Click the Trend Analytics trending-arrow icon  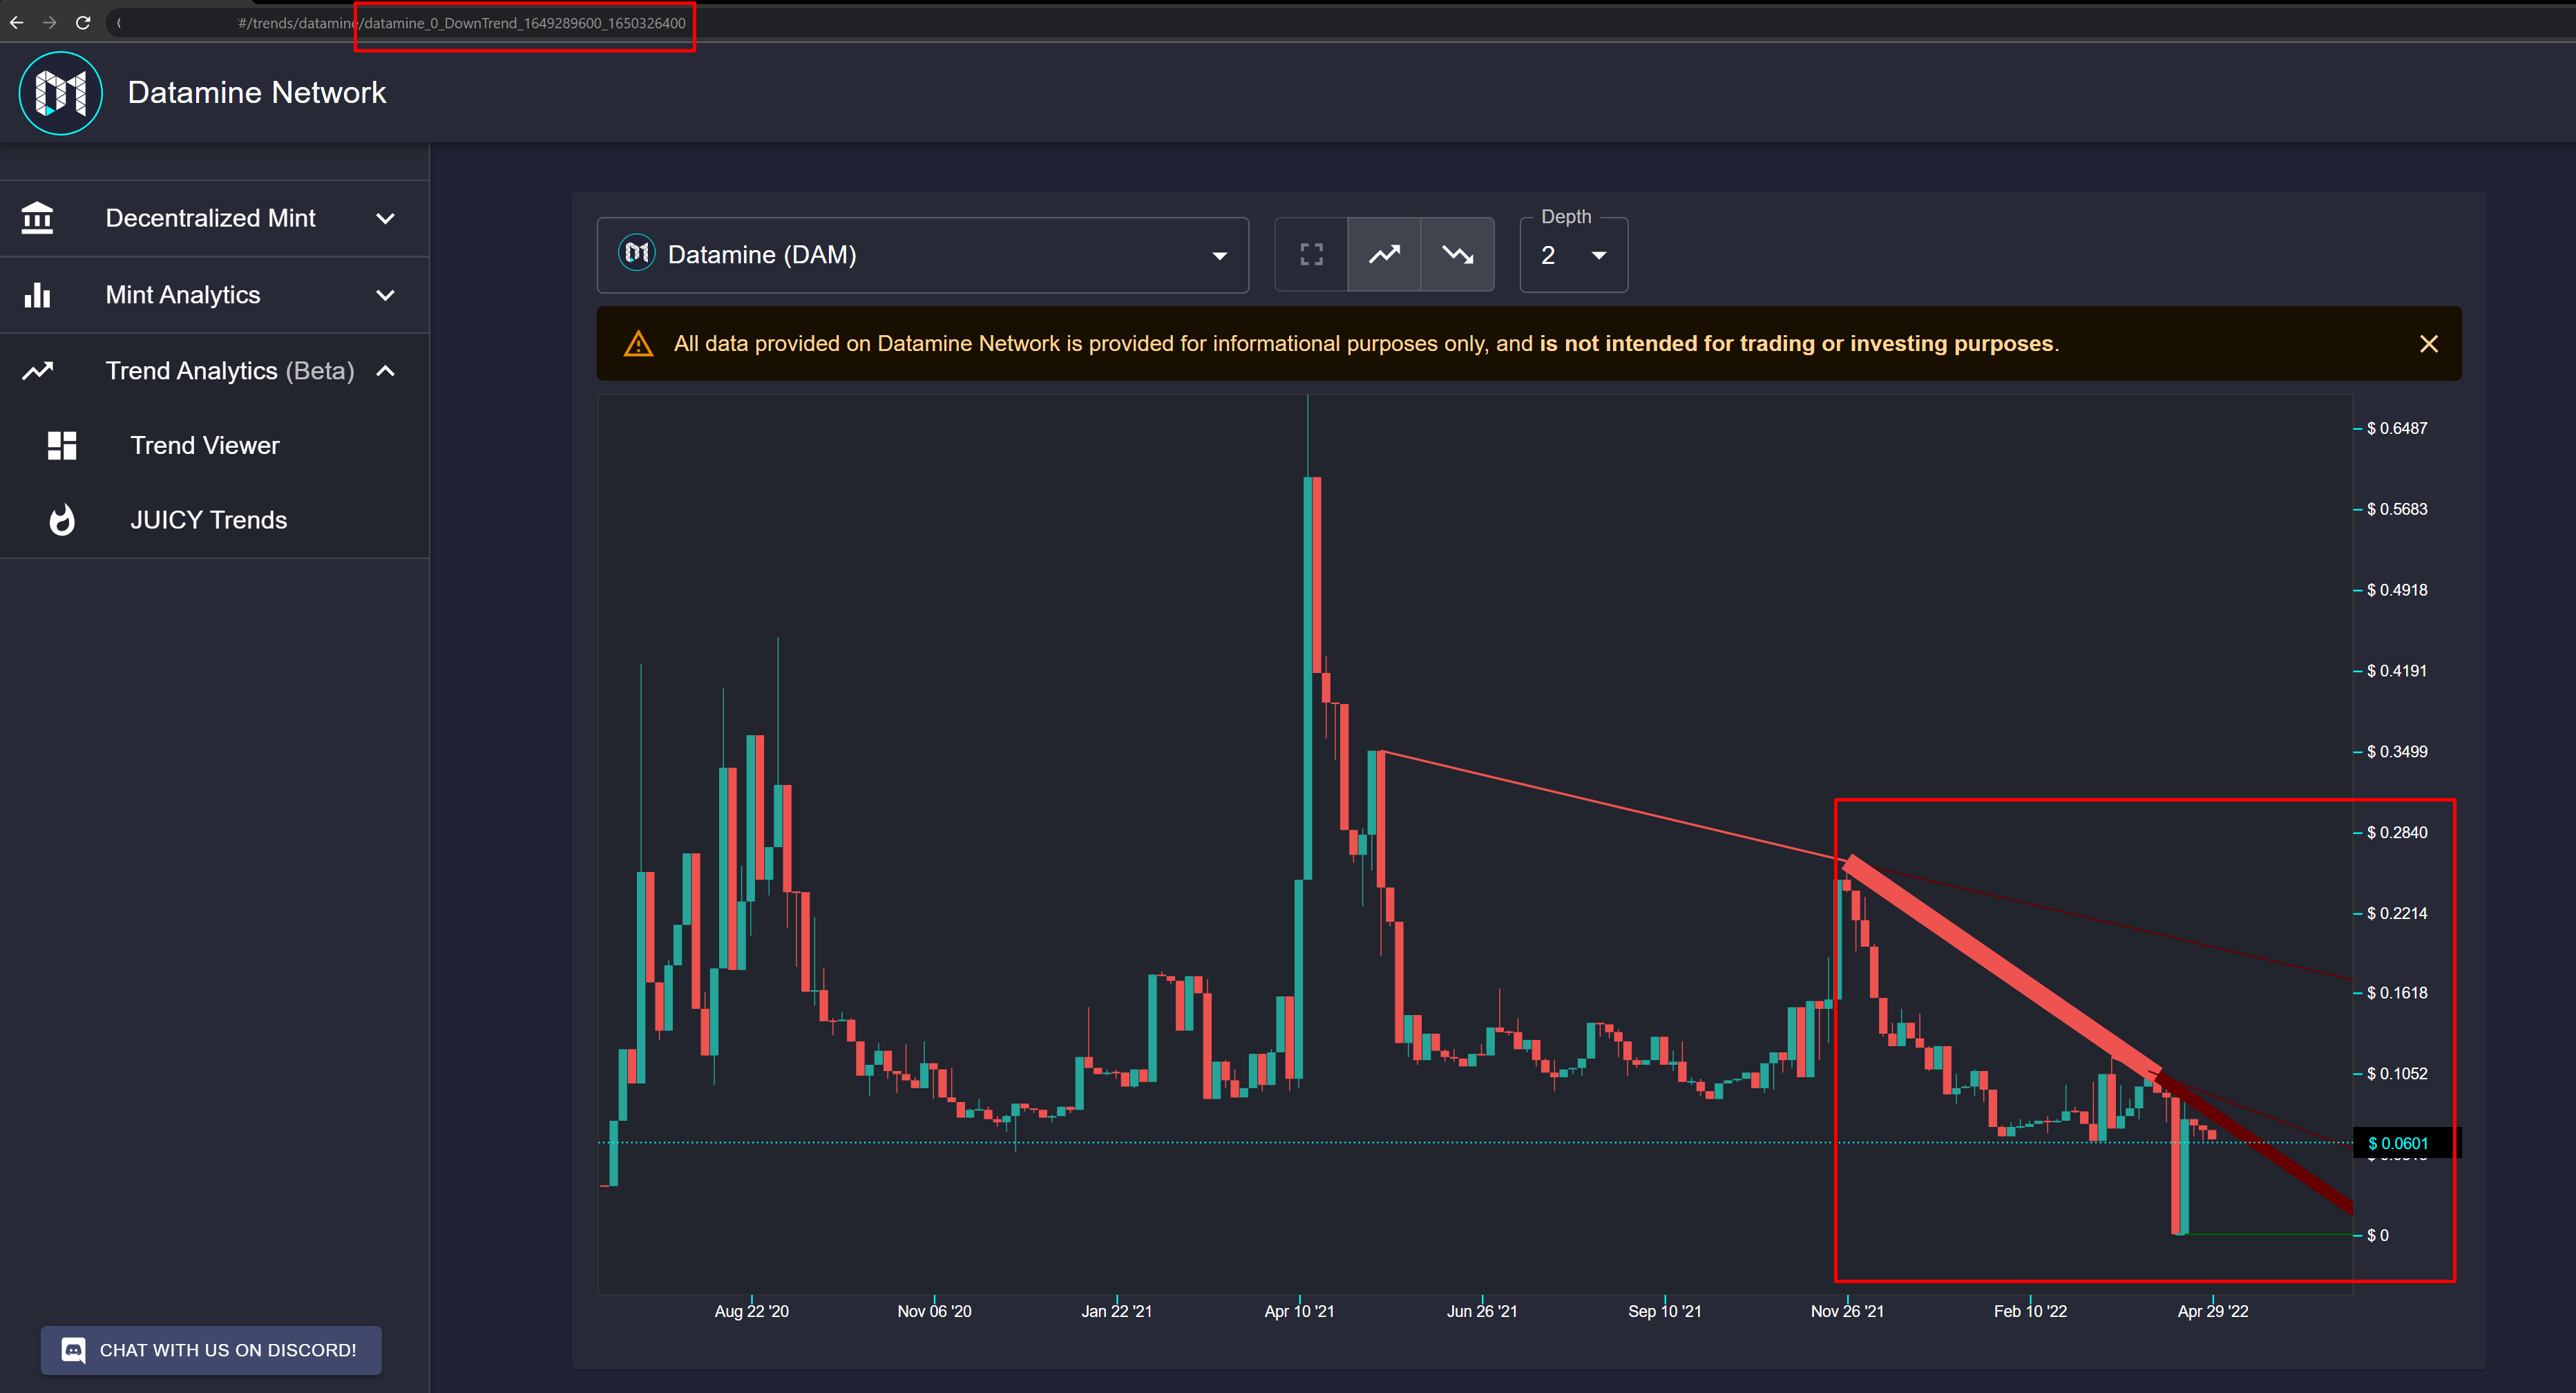pyautogui.click(x=37, y=371)
